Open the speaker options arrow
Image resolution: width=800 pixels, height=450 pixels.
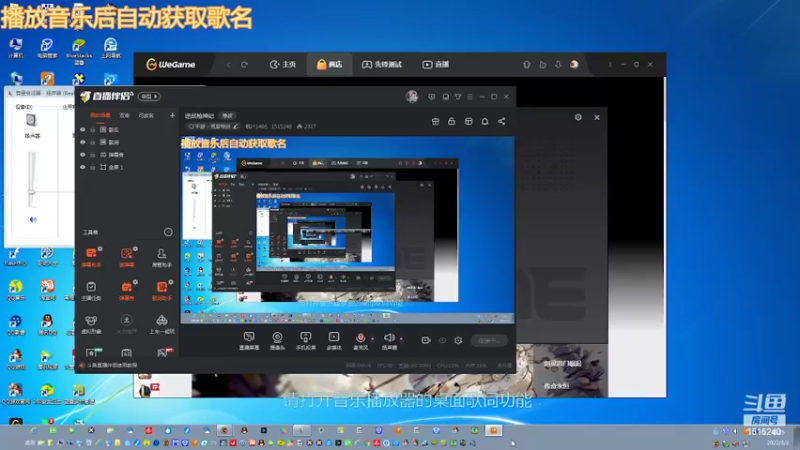pyautogui.click(x=402, y=339)
